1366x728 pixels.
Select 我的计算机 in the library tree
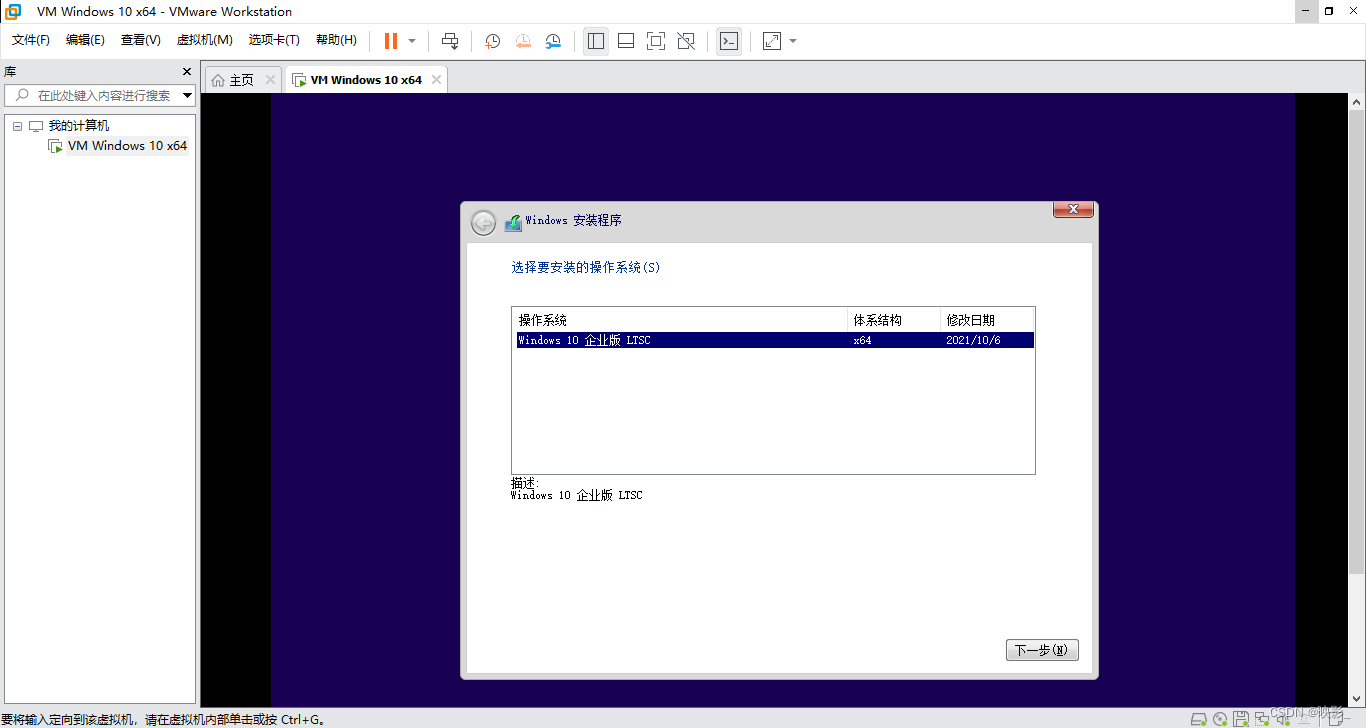[79, 126]
